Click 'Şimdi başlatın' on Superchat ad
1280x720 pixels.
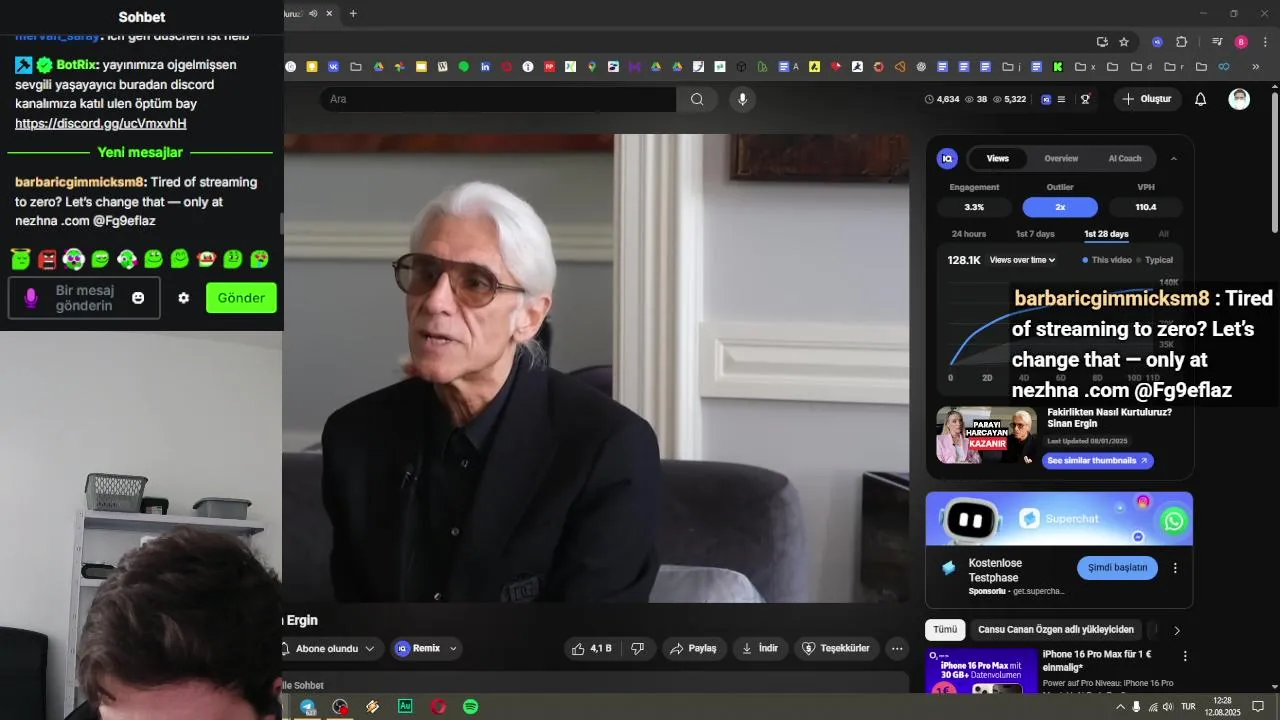tap(1117, 567)
